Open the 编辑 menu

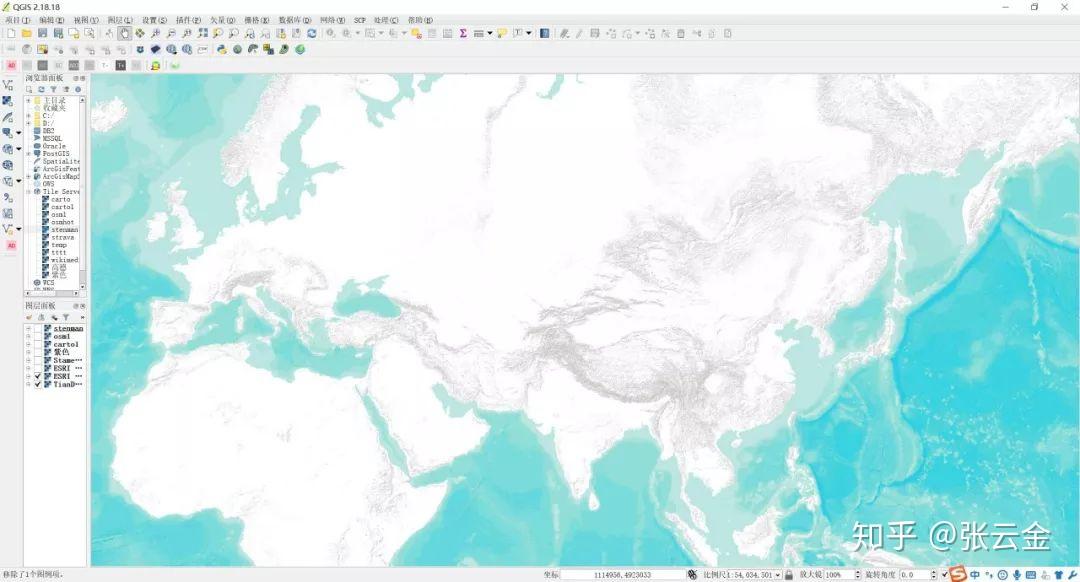(52, 20)
